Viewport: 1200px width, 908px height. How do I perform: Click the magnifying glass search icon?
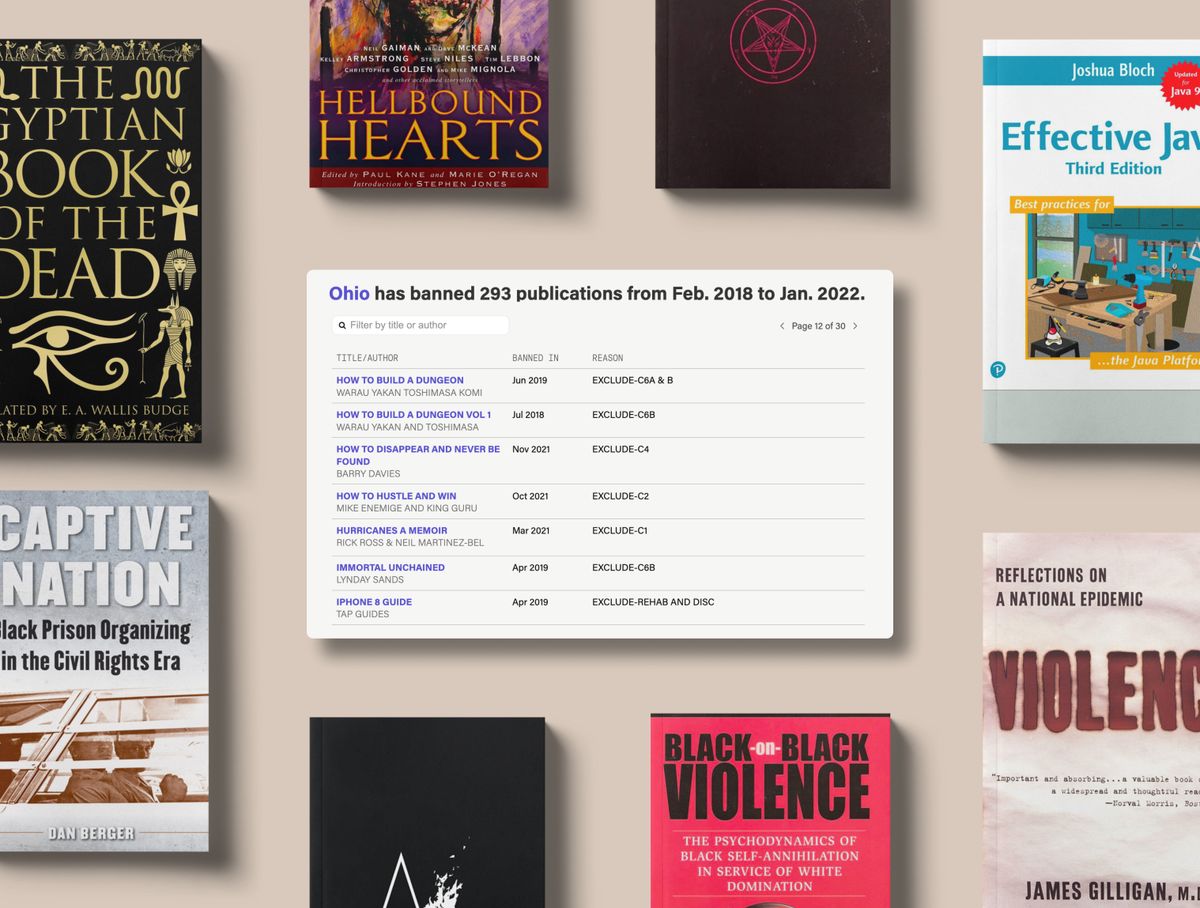click(x=342, y=325)
